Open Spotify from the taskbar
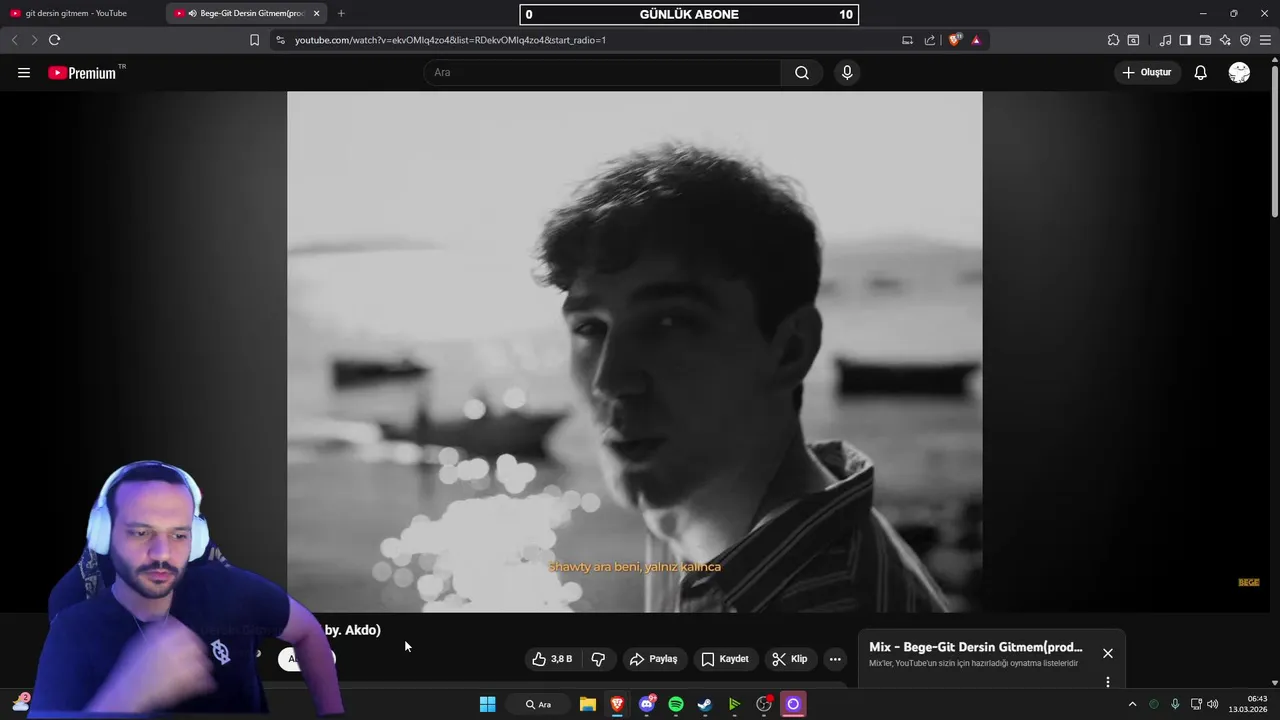1280x720 pixels. tap(676, 704)
